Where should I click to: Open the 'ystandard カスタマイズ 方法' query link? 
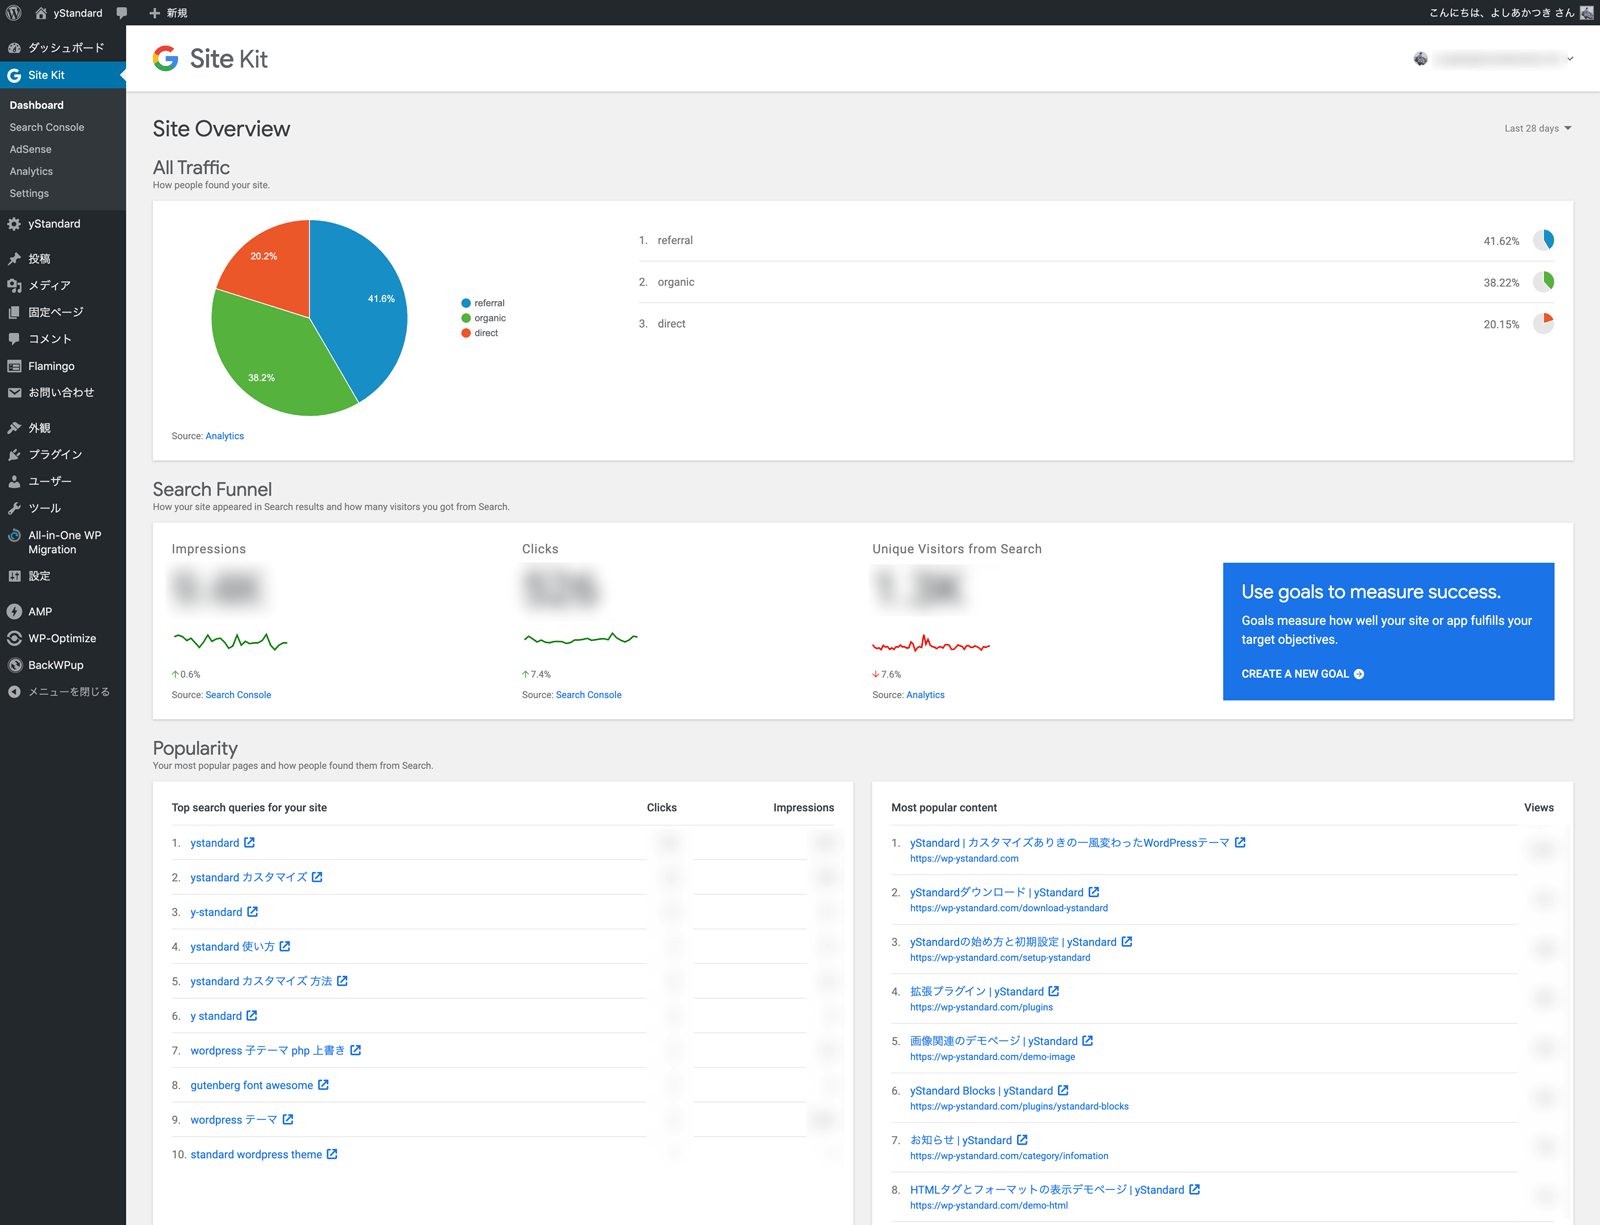coord(261,981)
